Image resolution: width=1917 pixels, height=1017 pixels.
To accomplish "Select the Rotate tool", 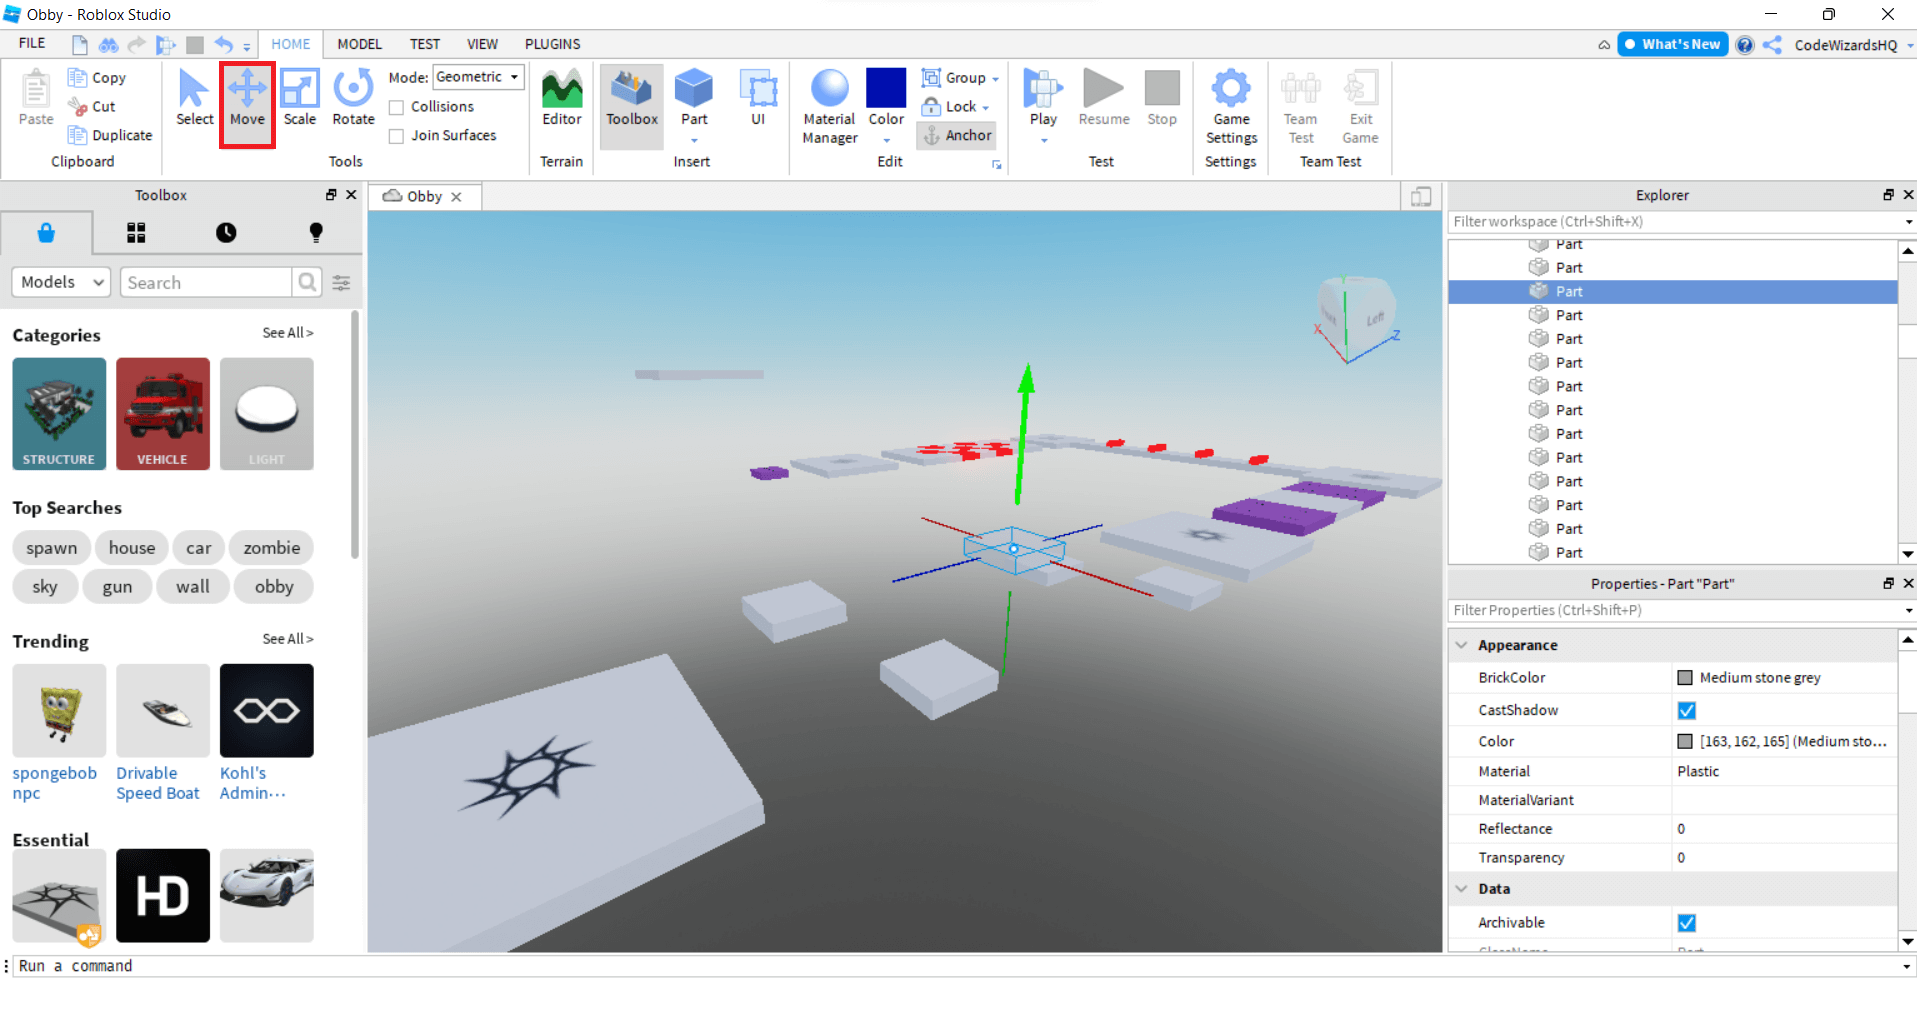I will pos(352,103).
